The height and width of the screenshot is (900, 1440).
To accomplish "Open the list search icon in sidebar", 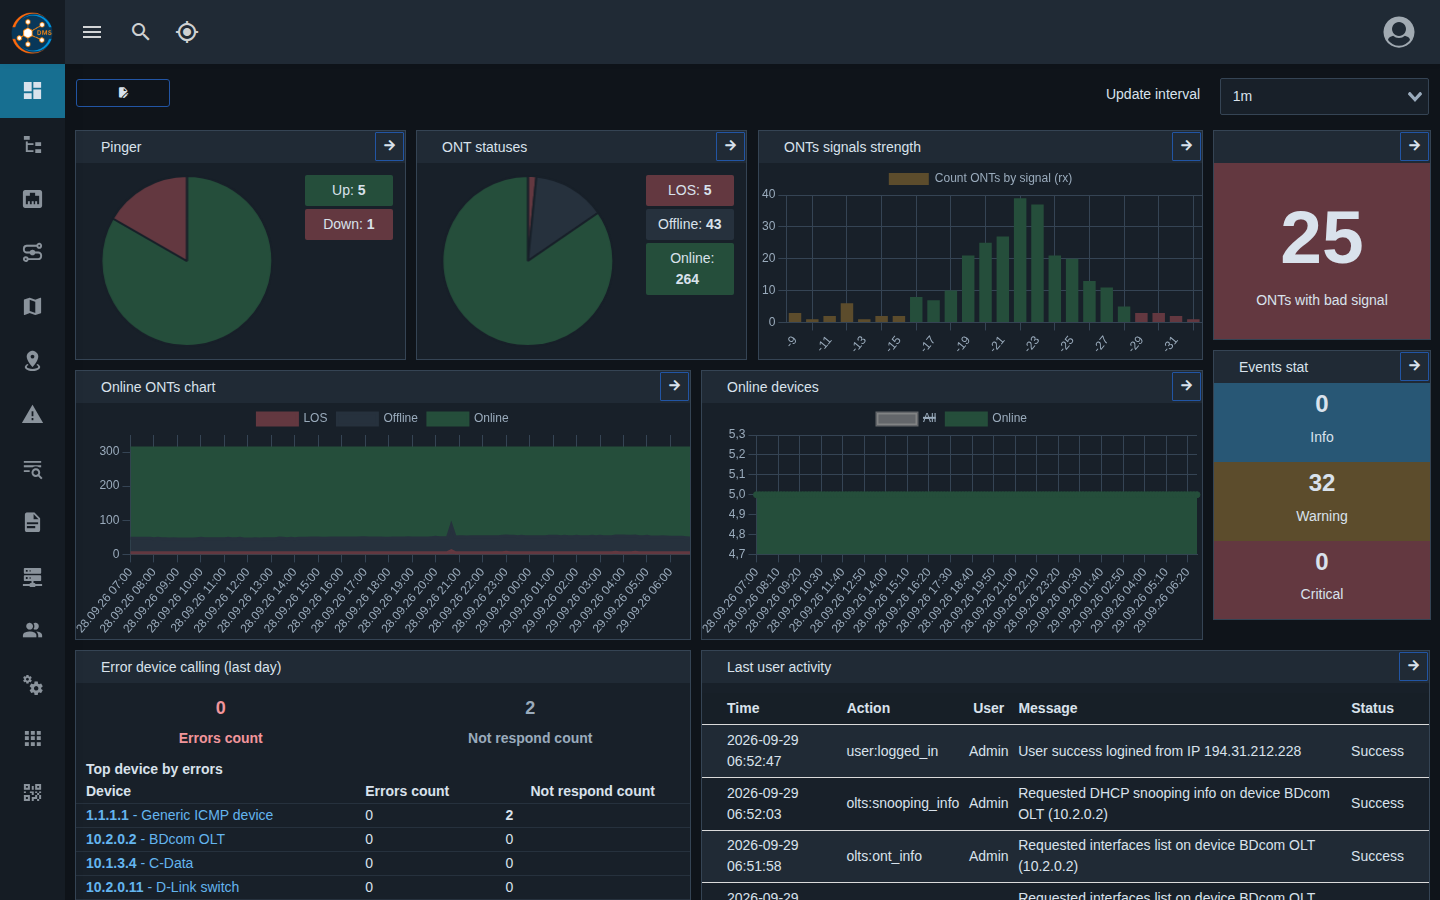I will coord(32,469).
